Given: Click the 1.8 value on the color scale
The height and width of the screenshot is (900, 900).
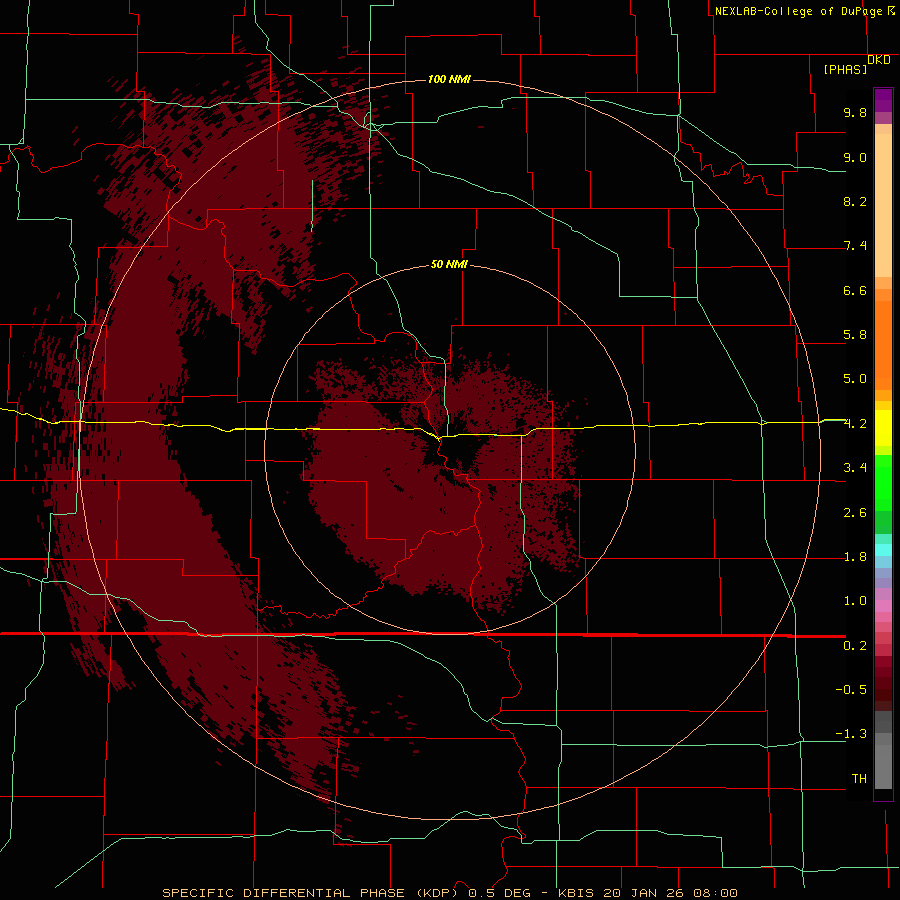Looking at the screenshot, I should click(x=855, y=557).
